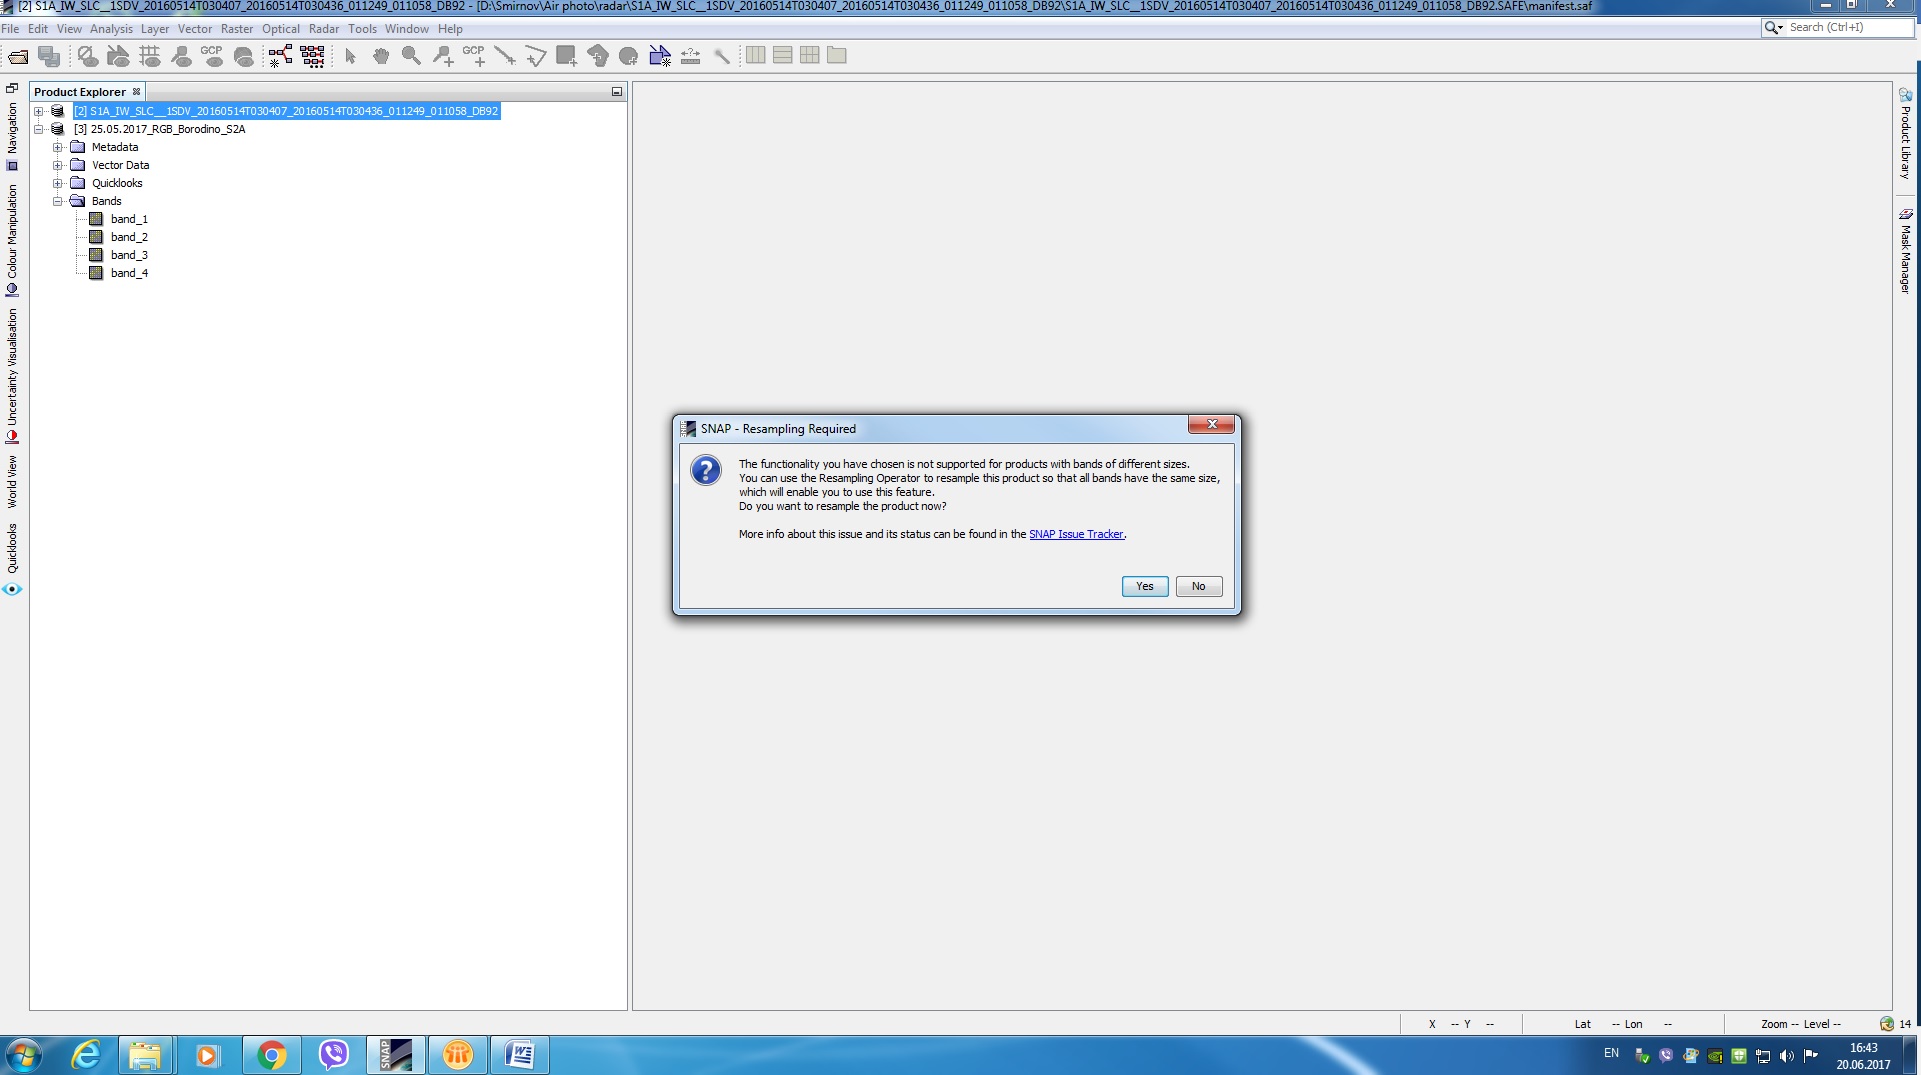Click the volume icon in system tray

[1787, 1055]
